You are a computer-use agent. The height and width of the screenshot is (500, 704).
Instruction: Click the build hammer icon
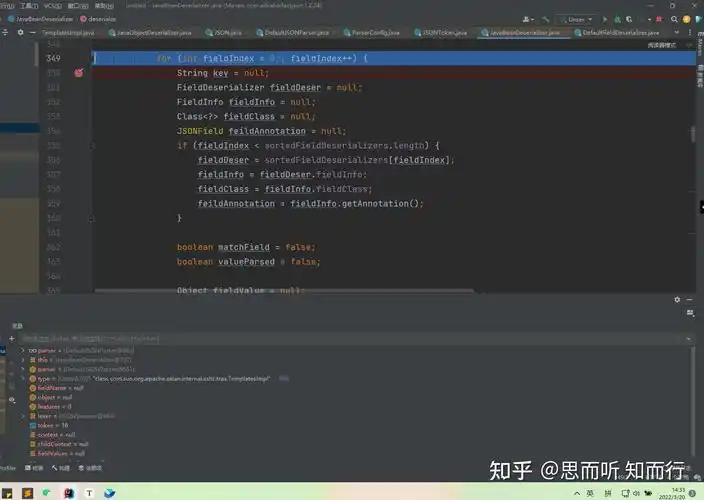click(x=546, y=19)
